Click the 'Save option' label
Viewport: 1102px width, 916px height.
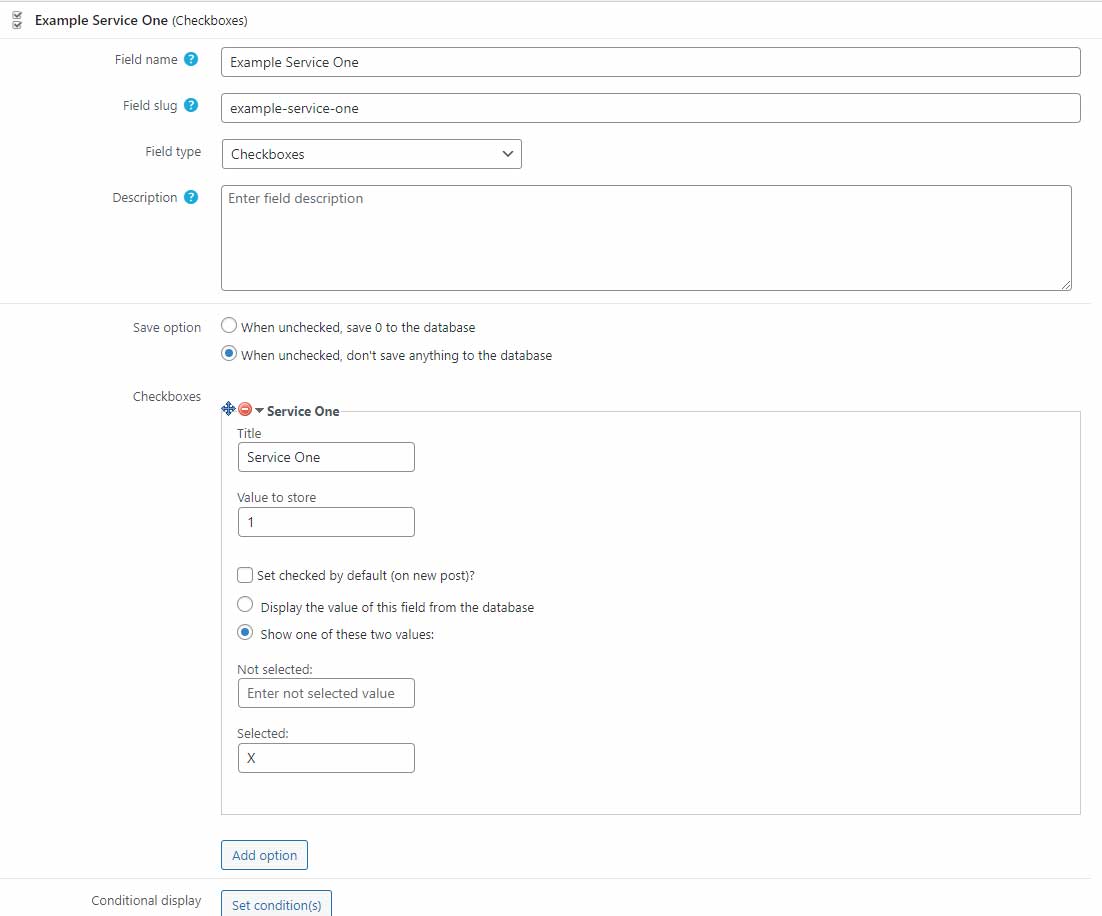tap(167, 328)
